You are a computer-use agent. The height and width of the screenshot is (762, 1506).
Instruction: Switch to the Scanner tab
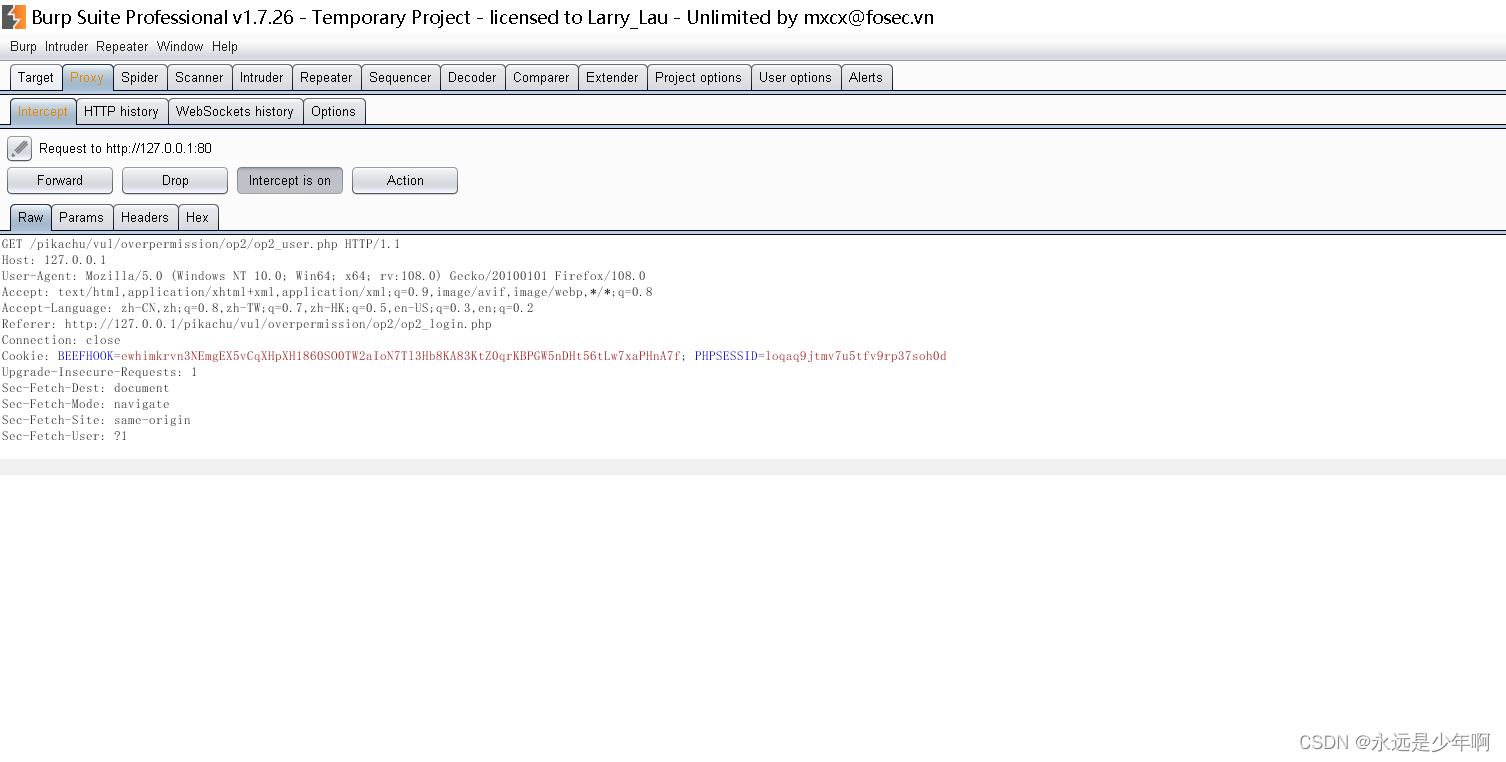coord(199,77)
